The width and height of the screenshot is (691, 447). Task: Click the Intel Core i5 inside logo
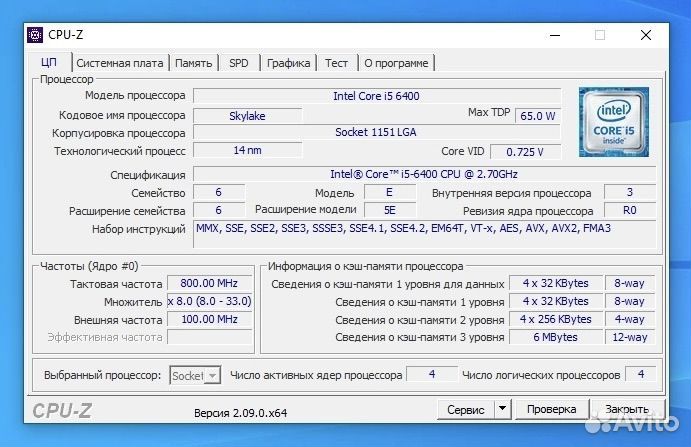pos(613,122)
